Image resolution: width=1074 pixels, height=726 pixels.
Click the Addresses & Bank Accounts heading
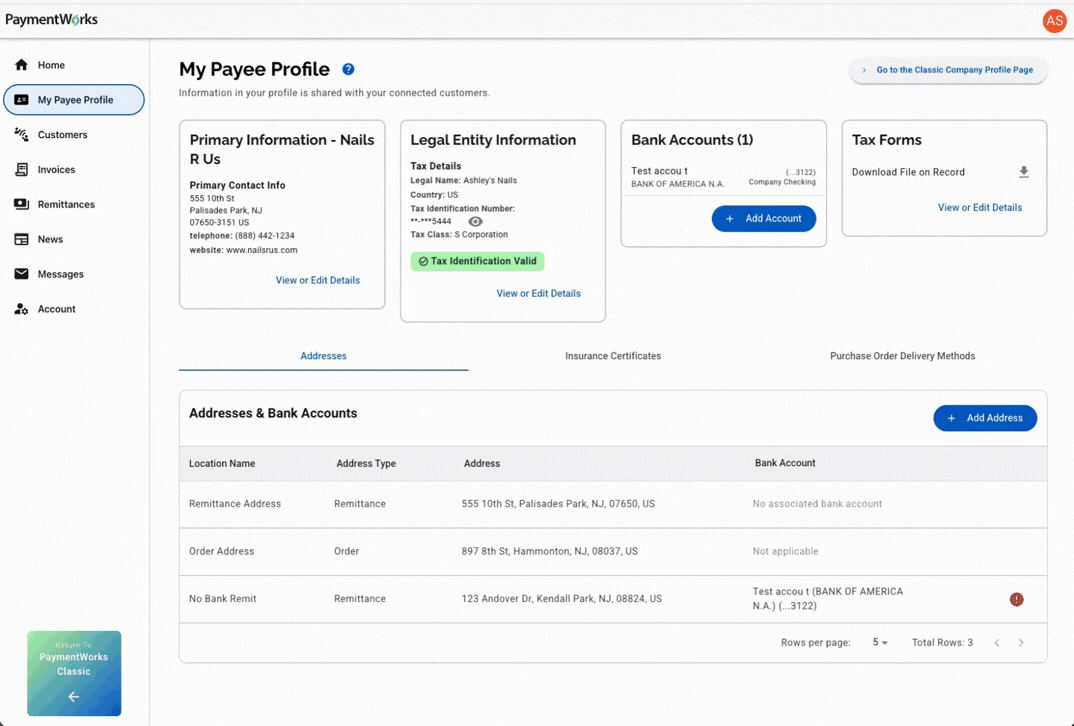273,413
